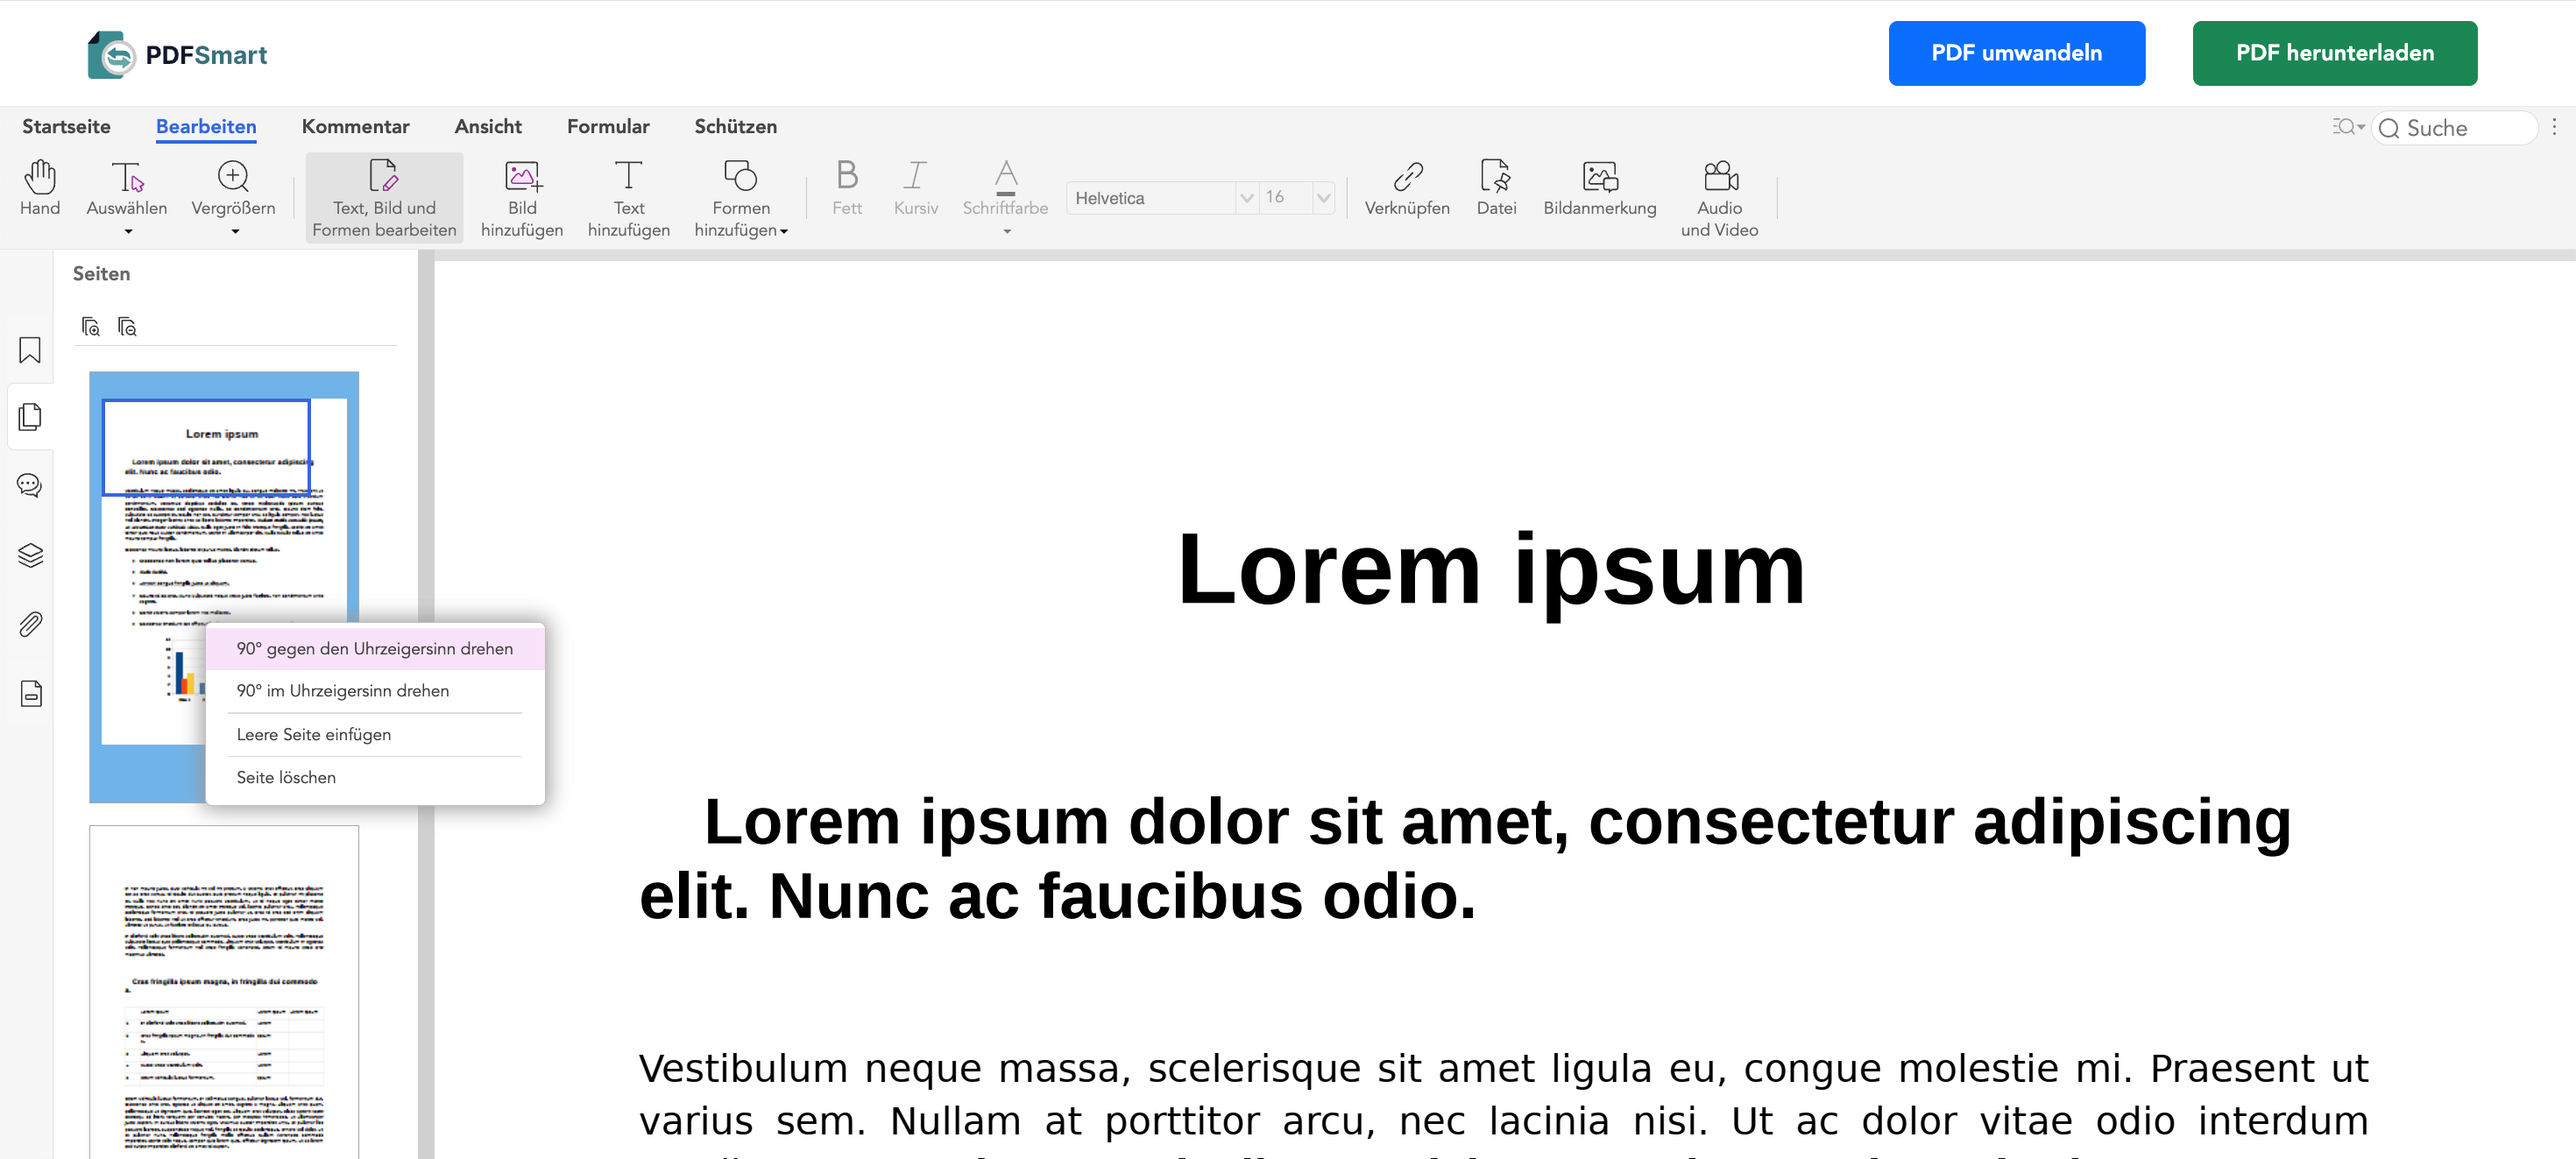Viewport: 2576px width, 1159px height.
Task: Open the Layers panel in the sidebar
Action: pyautogui.click(x=29, y=556)
